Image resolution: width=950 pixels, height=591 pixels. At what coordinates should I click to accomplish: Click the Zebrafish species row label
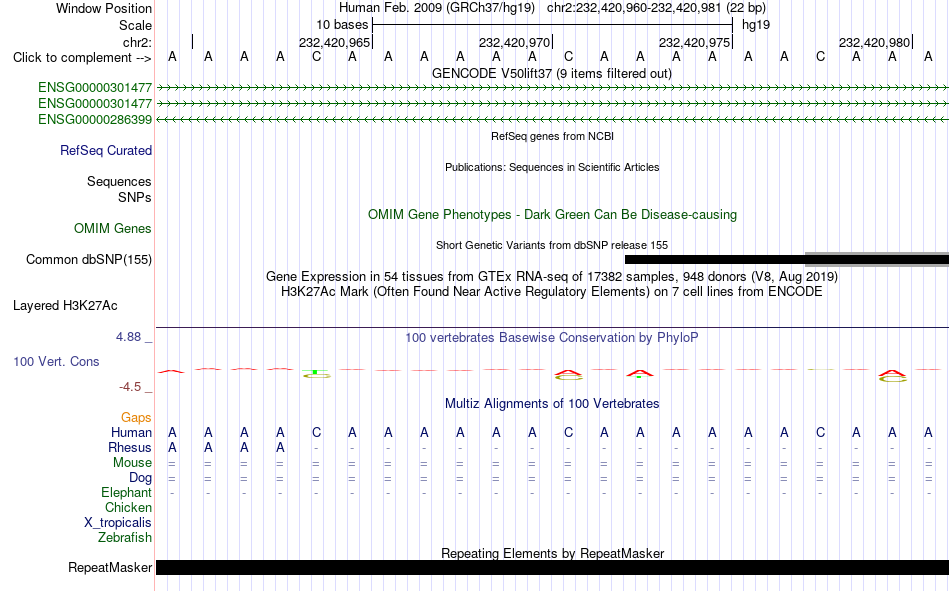[125, 537]
